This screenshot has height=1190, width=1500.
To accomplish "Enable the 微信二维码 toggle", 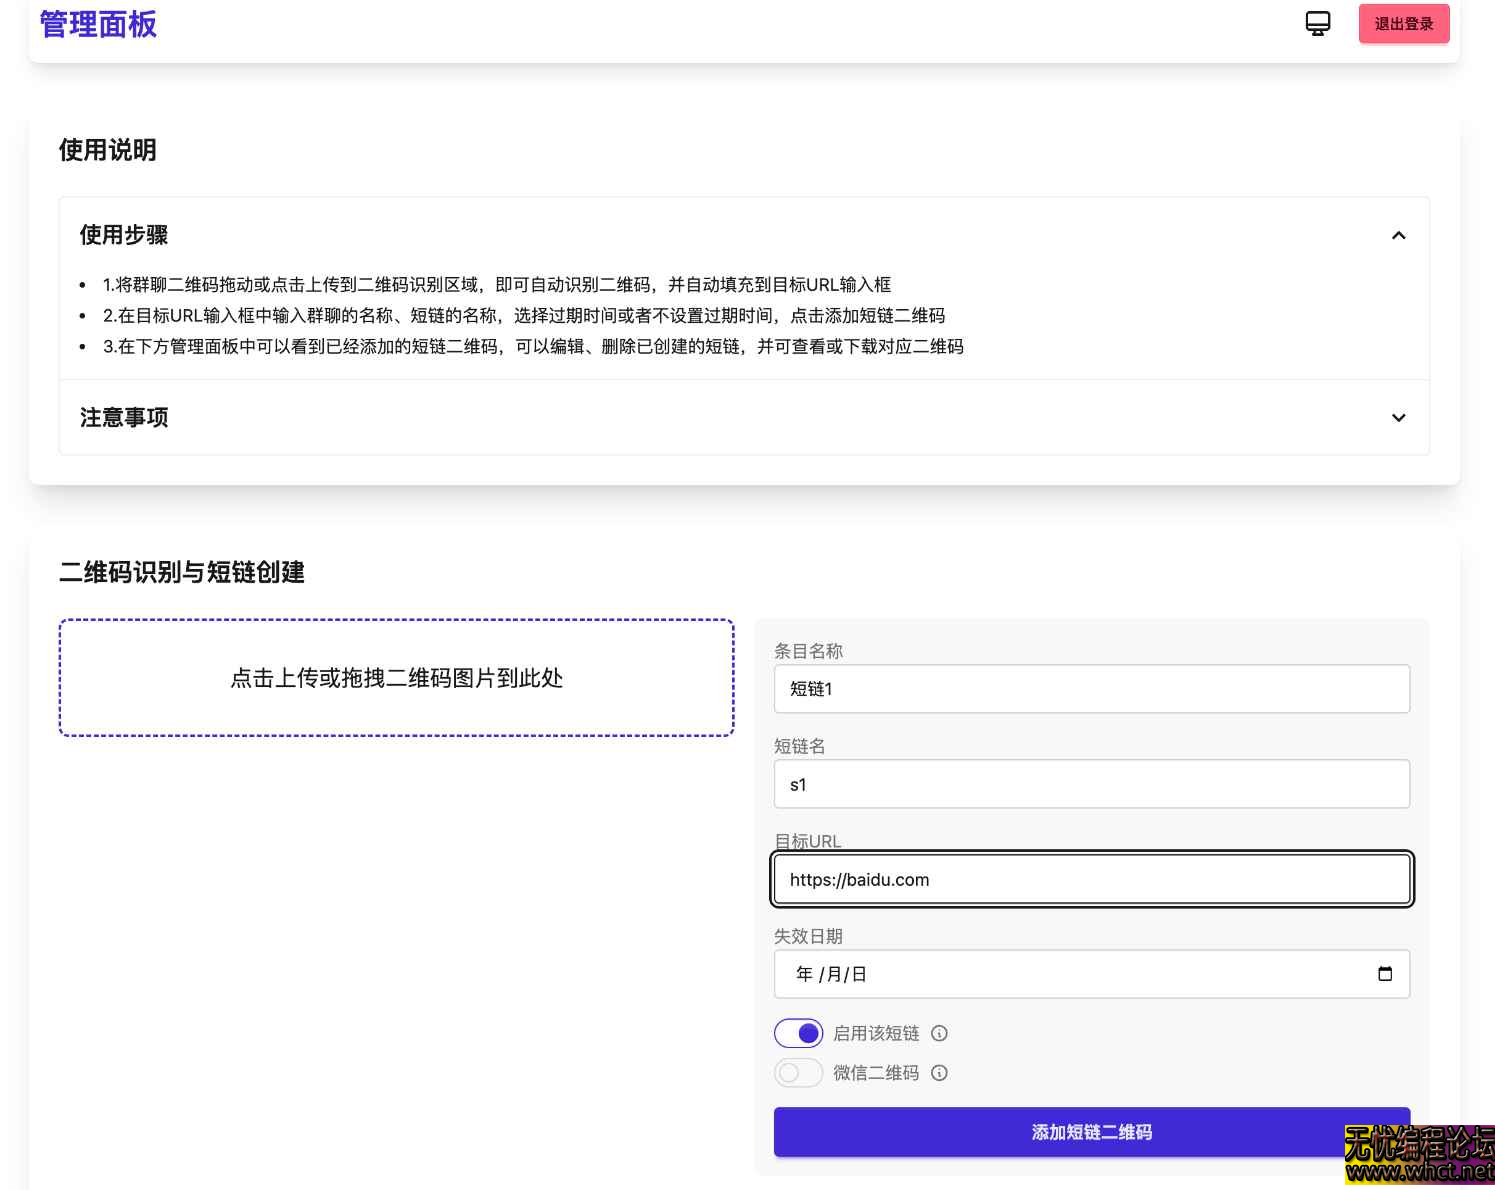I will pyautogui.click(x=798, y=1072).
